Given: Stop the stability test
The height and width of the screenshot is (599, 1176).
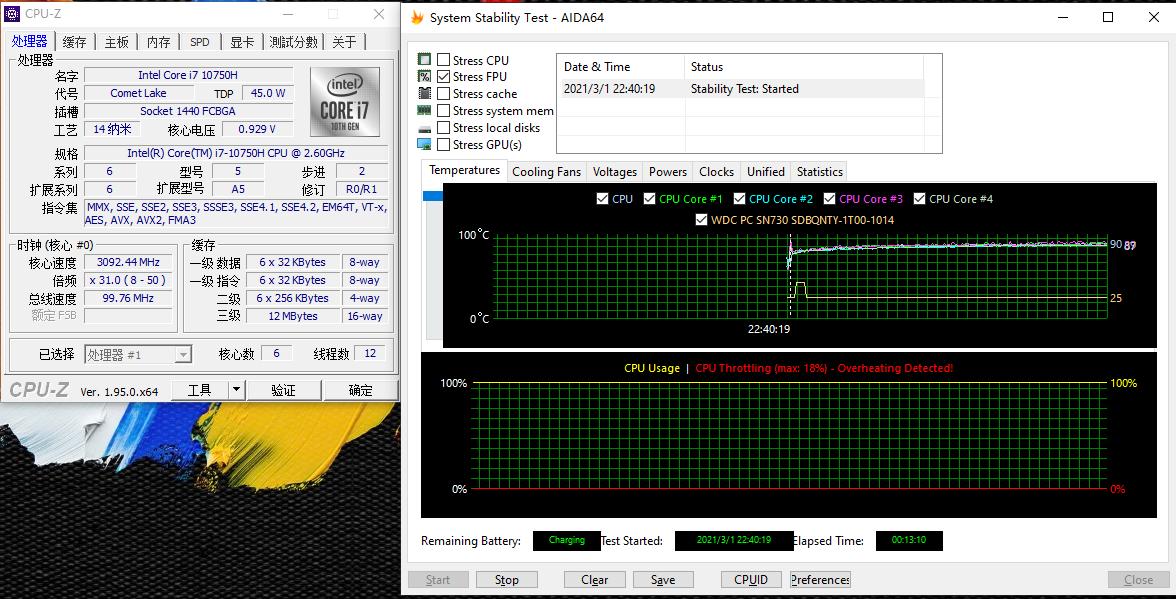Looking at the screenshot, I should click(506, 580).
